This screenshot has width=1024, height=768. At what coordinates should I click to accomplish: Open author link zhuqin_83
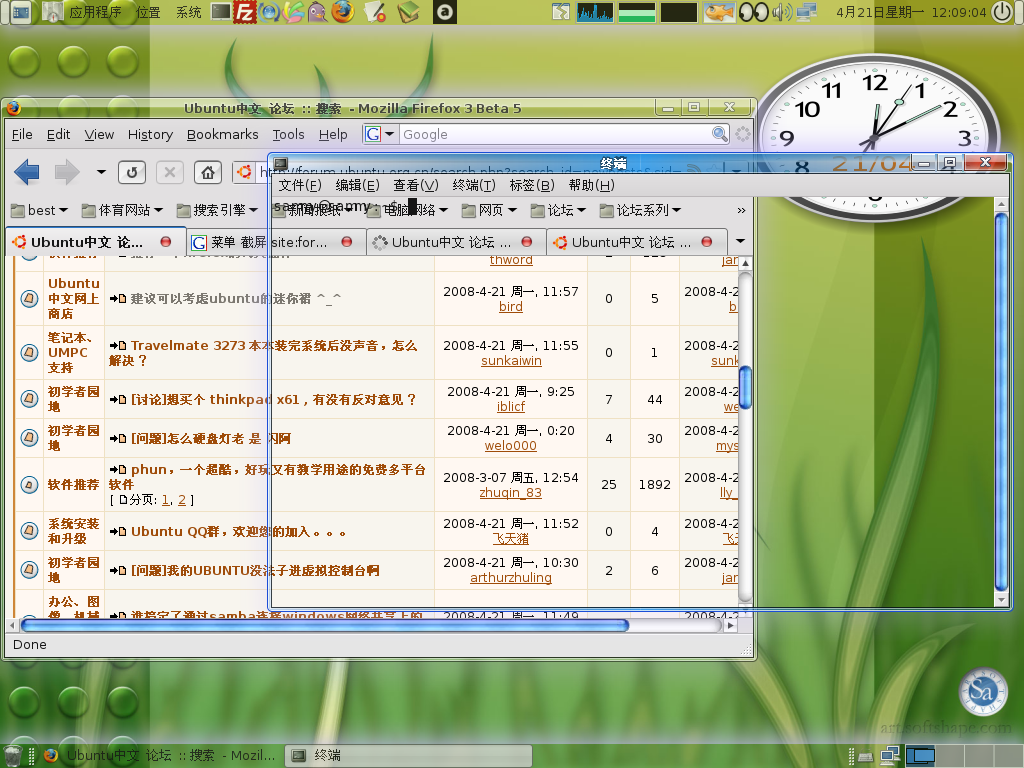(x=511, y=492)
